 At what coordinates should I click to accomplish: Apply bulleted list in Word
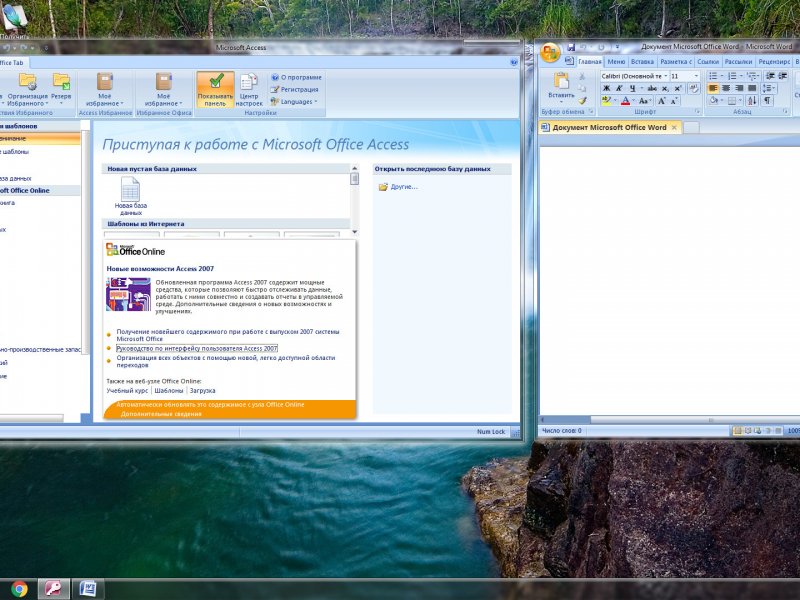[x=713, y=76]
